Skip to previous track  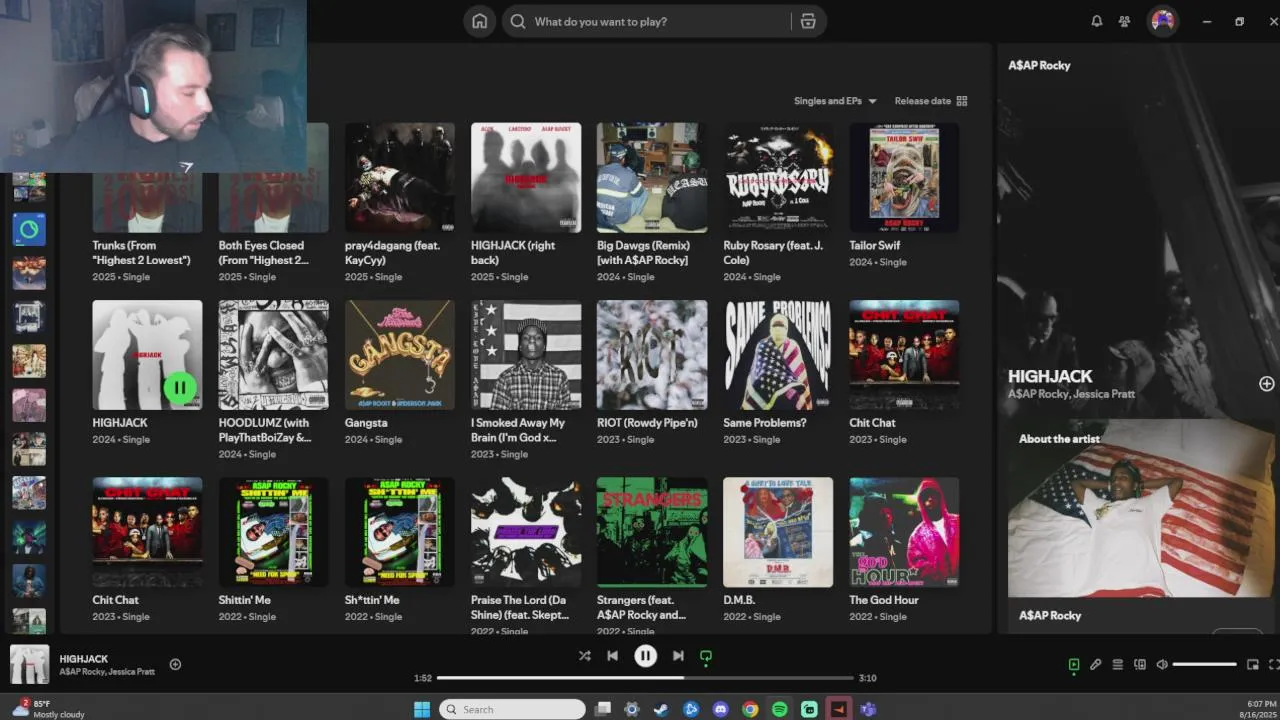pyautogui.click(x=612, y=656)
